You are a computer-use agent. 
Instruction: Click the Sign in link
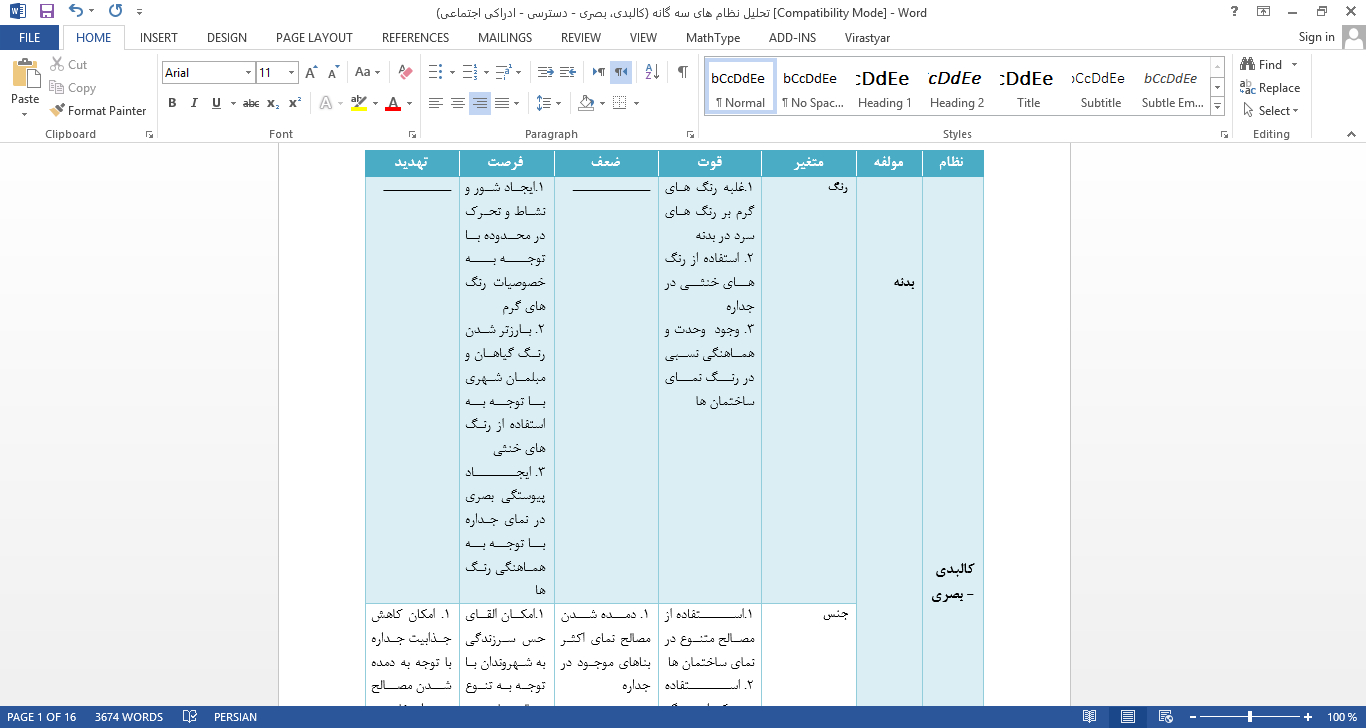click(1316, 36)
